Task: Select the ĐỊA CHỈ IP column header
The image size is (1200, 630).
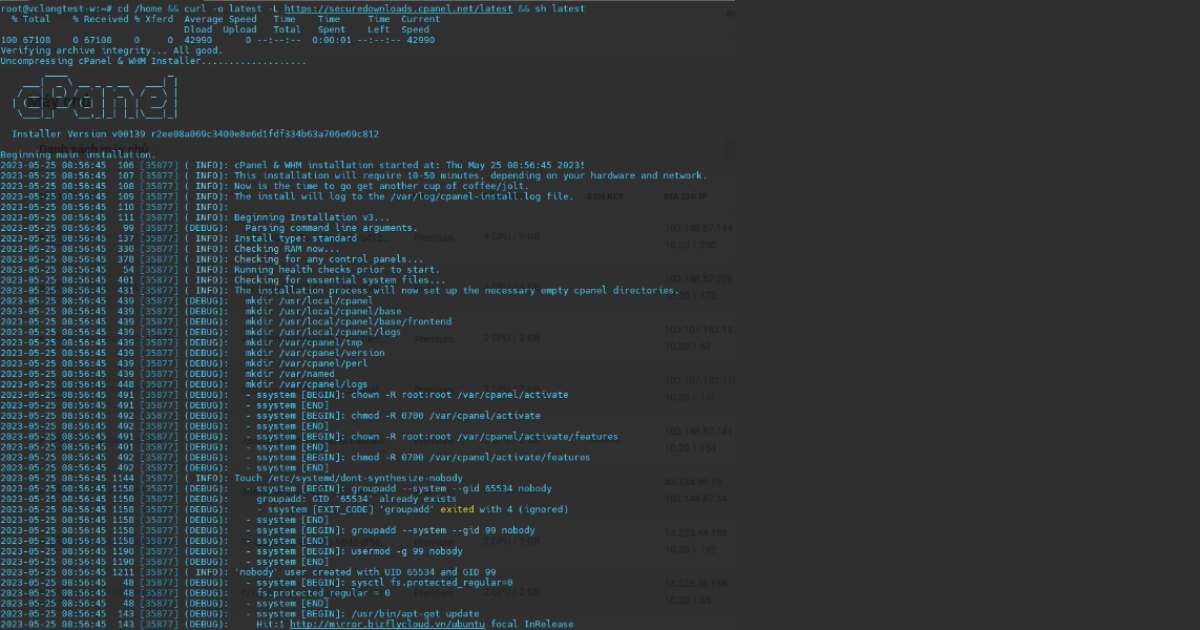Action: pyautogui.click(x=685, y=197)
